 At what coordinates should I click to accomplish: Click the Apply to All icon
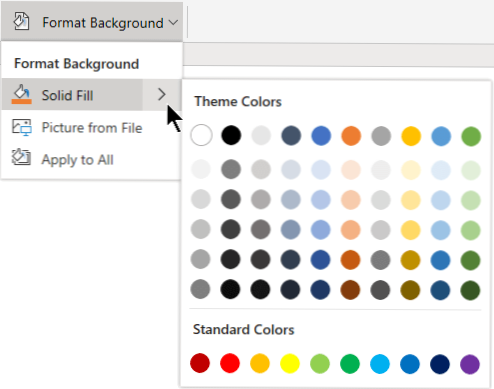(x=22, y=157)
